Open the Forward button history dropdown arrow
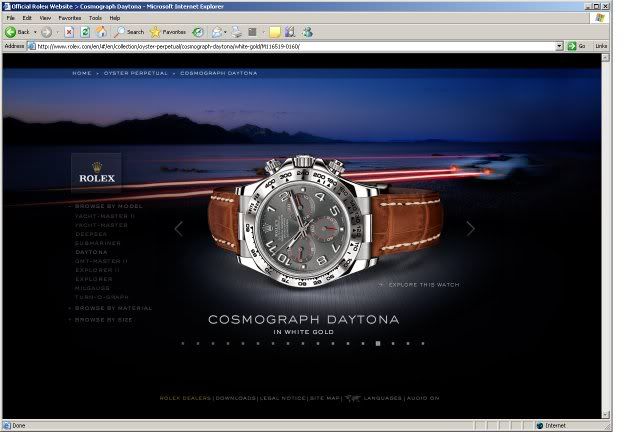This screenshot has height=432, width=640. pos(57,32)
